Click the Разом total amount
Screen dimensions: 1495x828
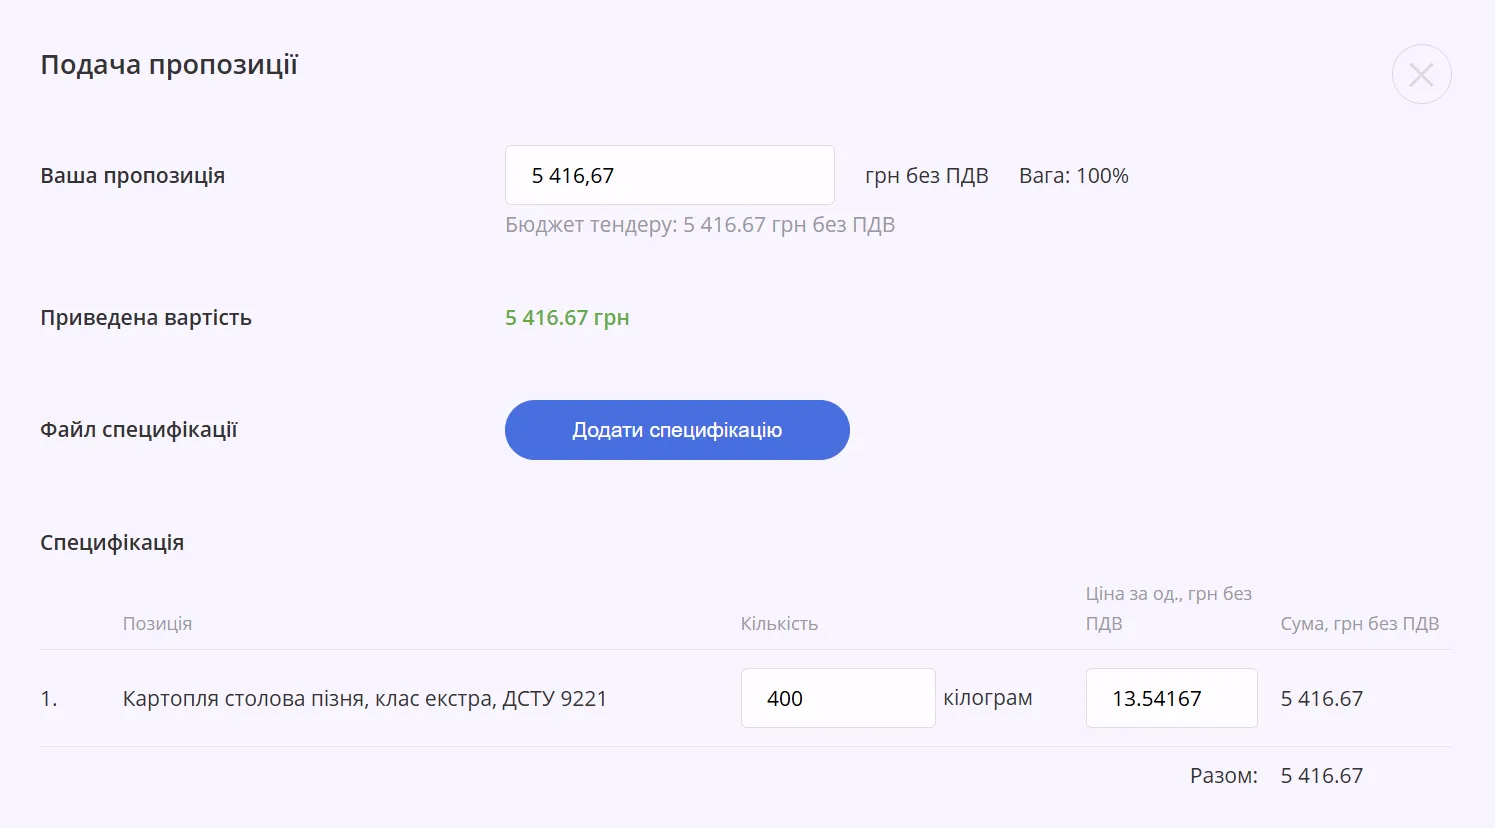pos(1322,776)
